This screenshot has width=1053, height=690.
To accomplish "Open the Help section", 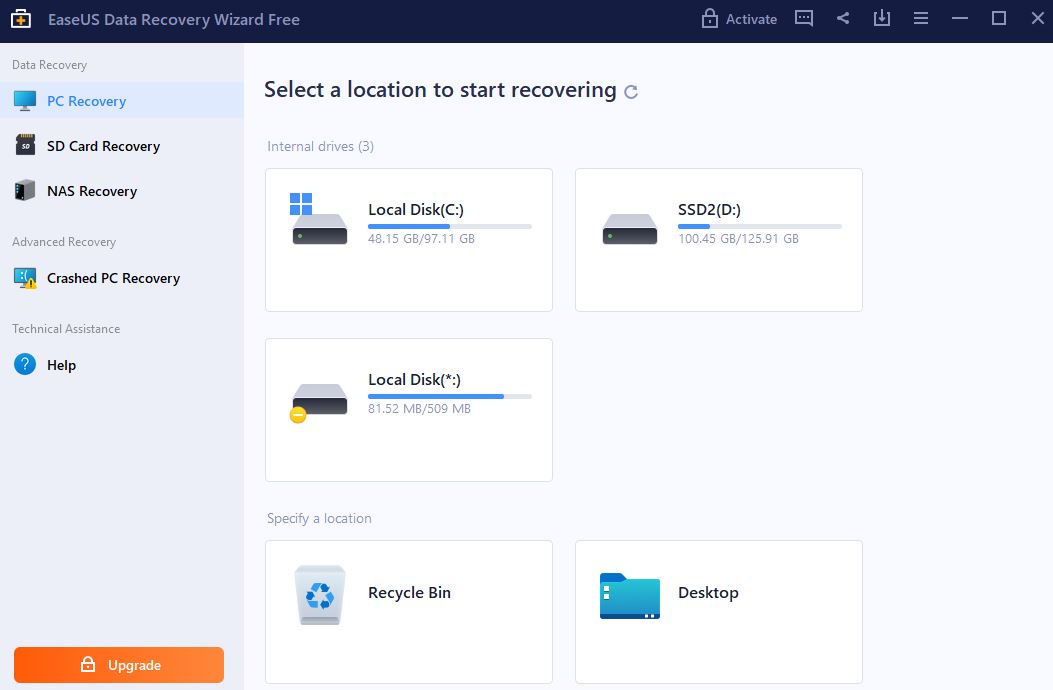I will point(122,365).
